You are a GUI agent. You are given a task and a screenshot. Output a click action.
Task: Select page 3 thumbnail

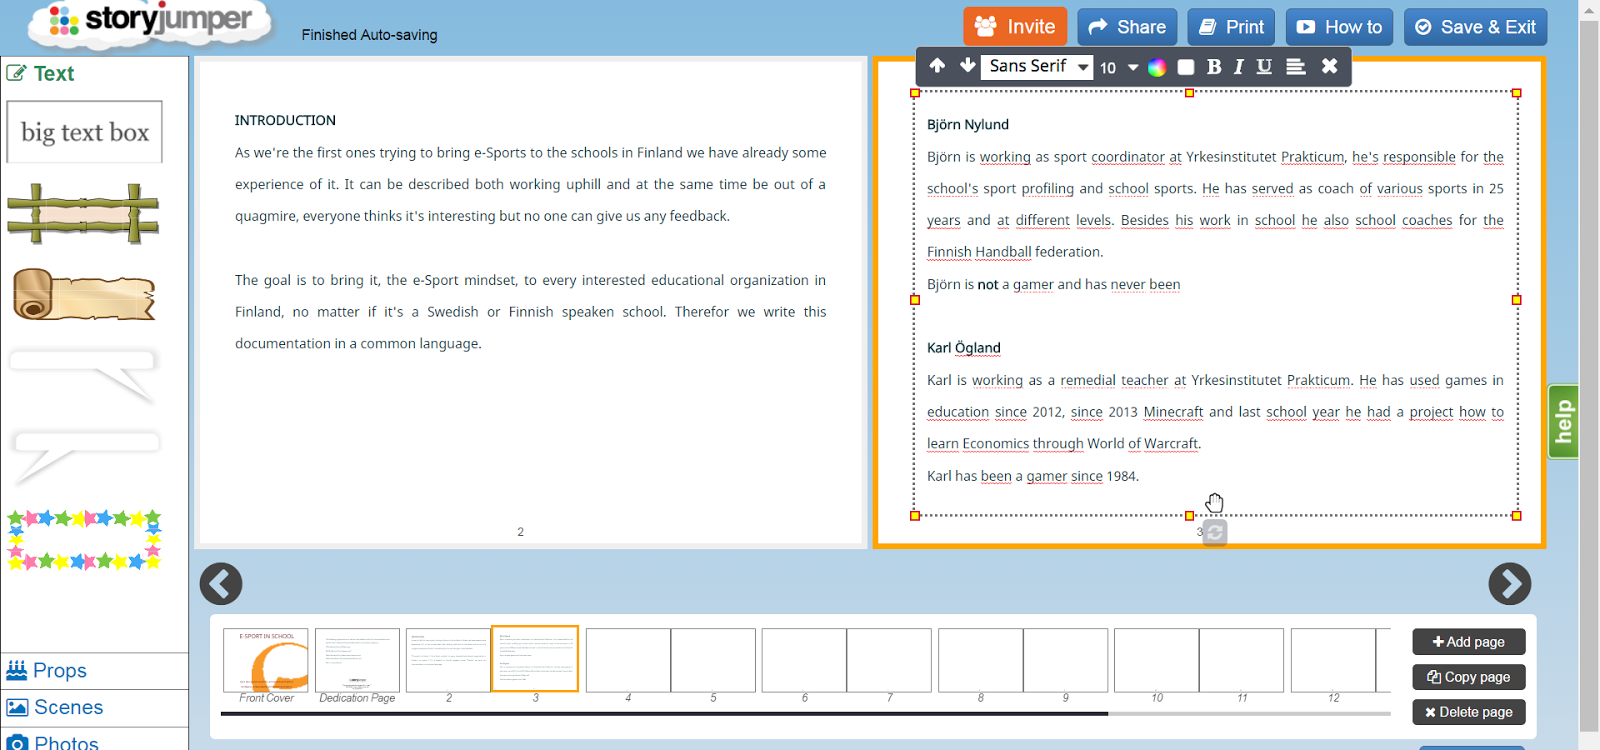pos(535,659)
